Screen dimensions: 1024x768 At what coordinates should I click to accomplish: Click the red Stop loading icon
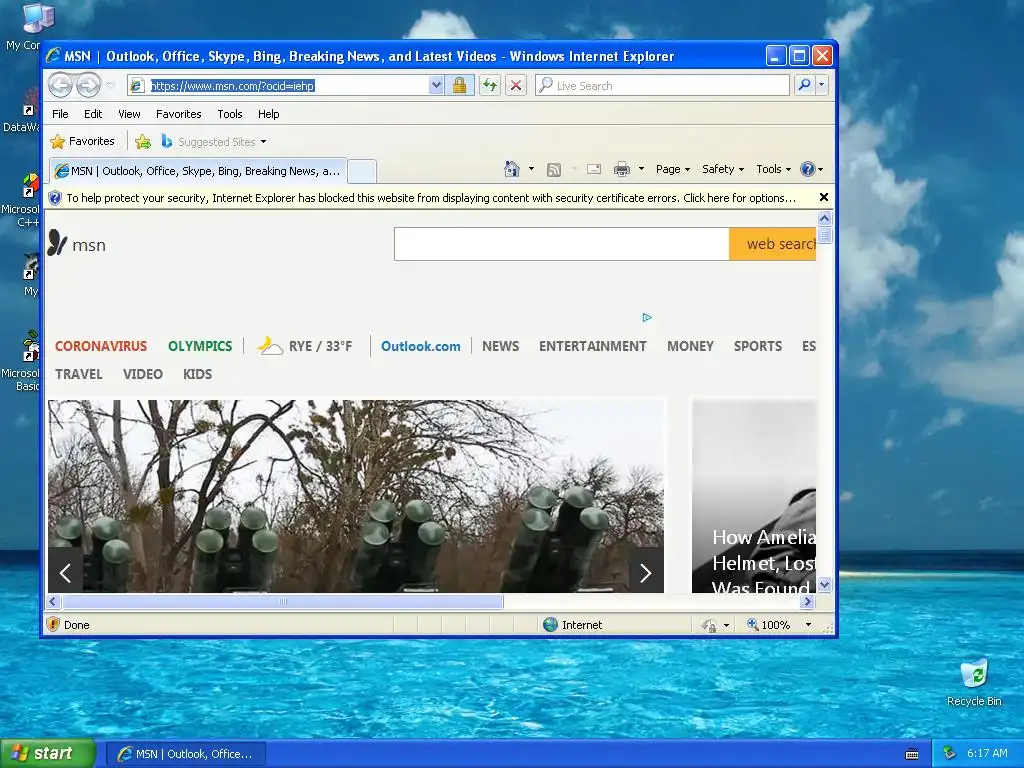[516, 85]
